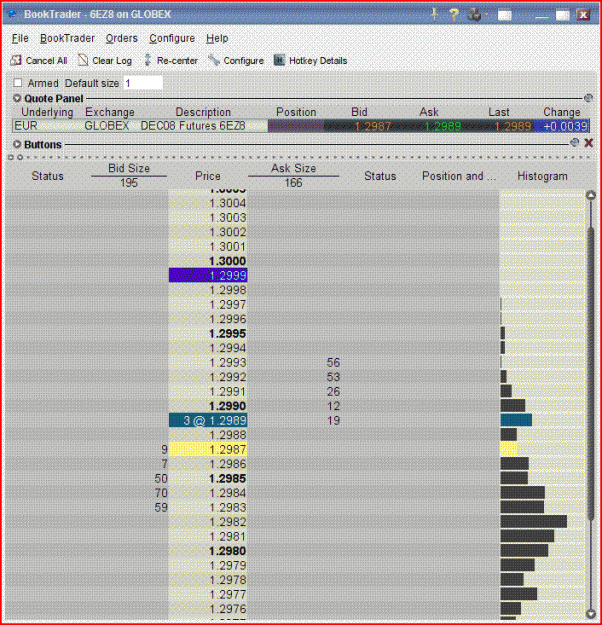Viewport: 602px width, 625px height.
Task: Click bid size 50 at price 1.2985
Action: 161,478
